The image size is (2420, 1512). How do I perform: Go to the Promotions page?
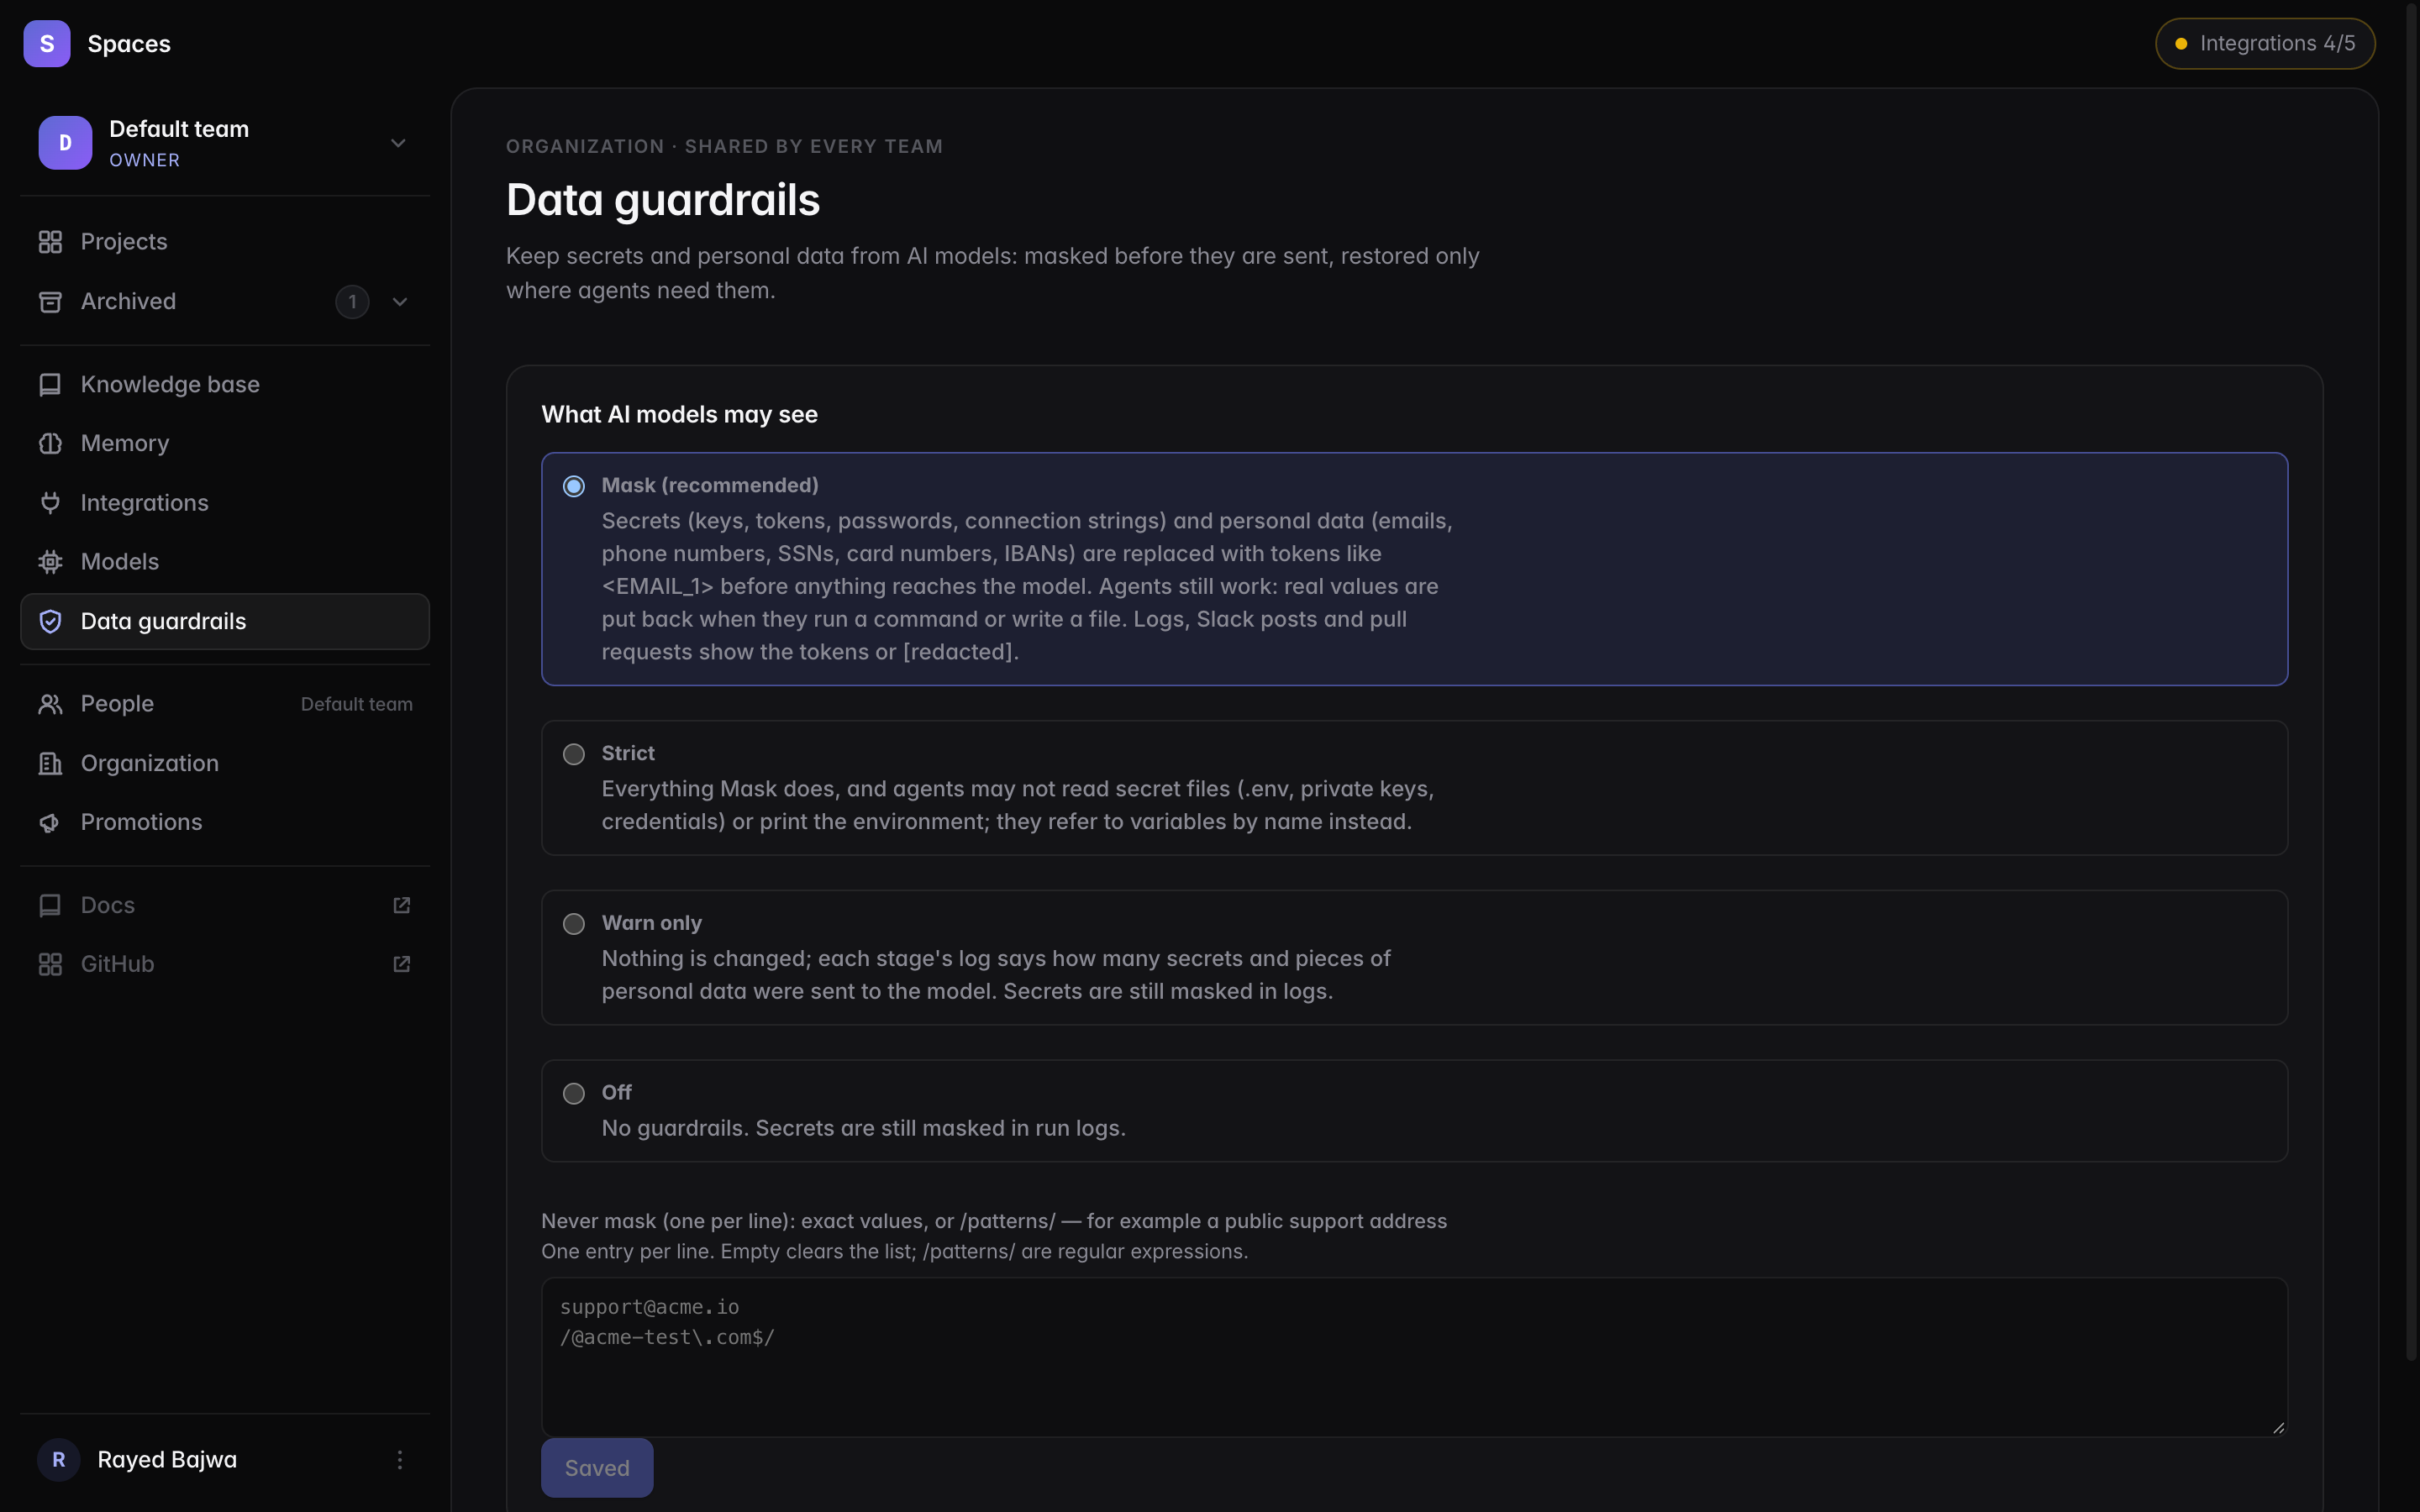point(225,823)
